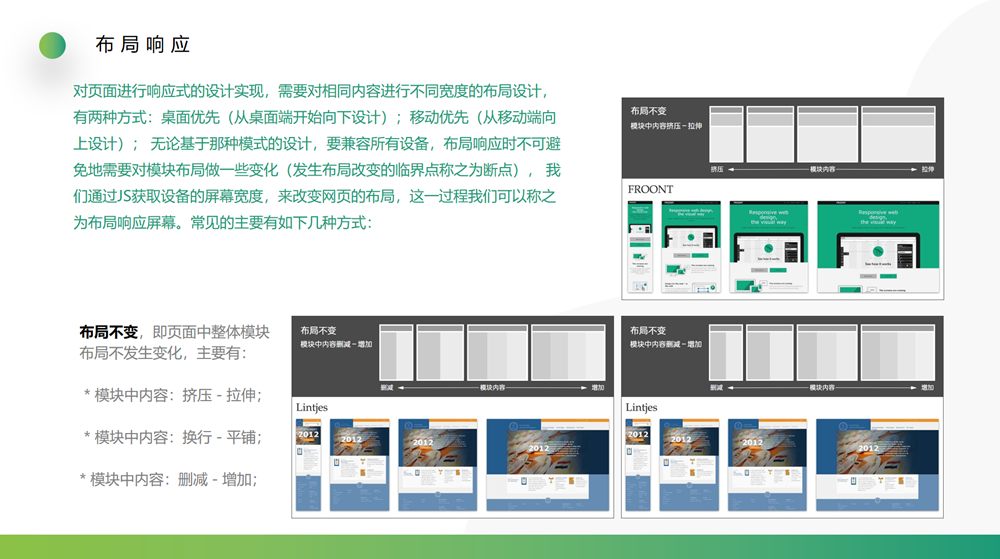Click narrowest wireframe box in 挤压－拉伸 diagram
The image size is (1000, 559).
click(x=725, y=133)
